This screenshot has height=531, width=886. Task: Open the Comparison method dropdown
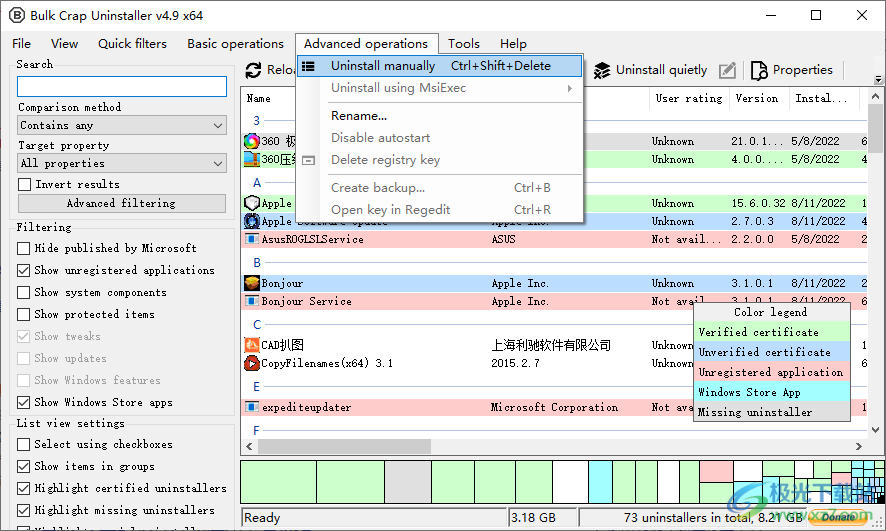click(x=122, y=125)
